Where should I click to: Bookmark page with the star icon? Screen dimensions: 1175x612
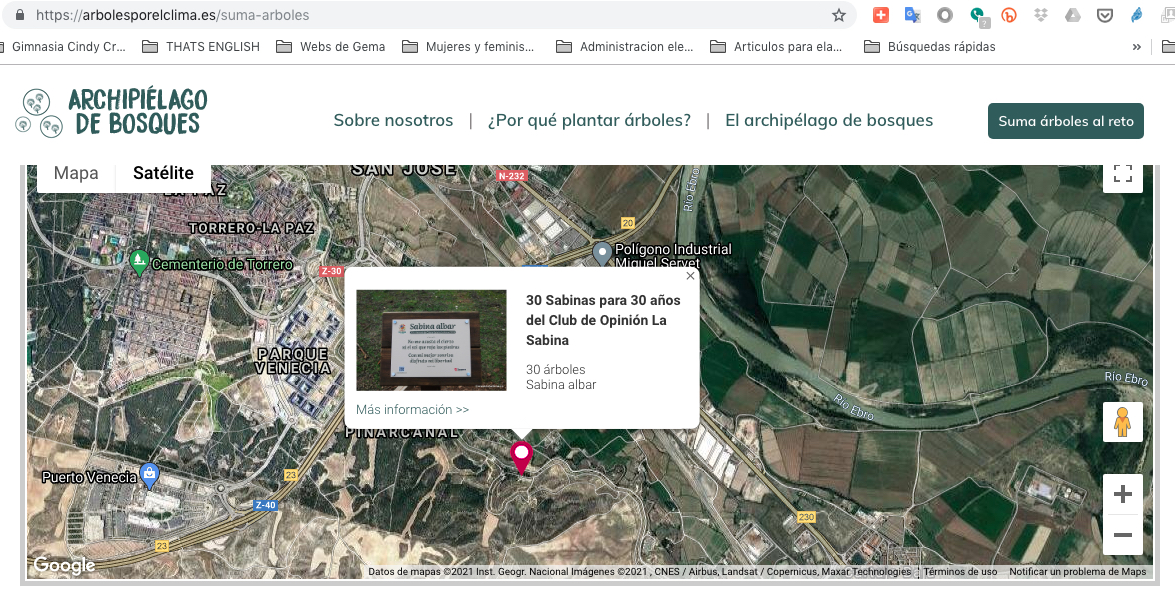[839, 15]
